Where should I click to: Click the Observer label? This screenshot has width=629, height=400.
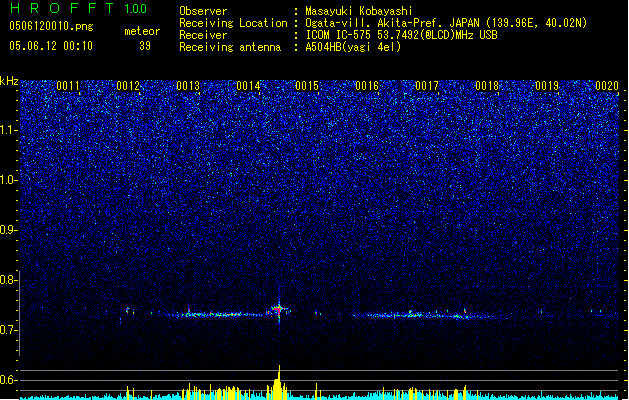point(203,11)
